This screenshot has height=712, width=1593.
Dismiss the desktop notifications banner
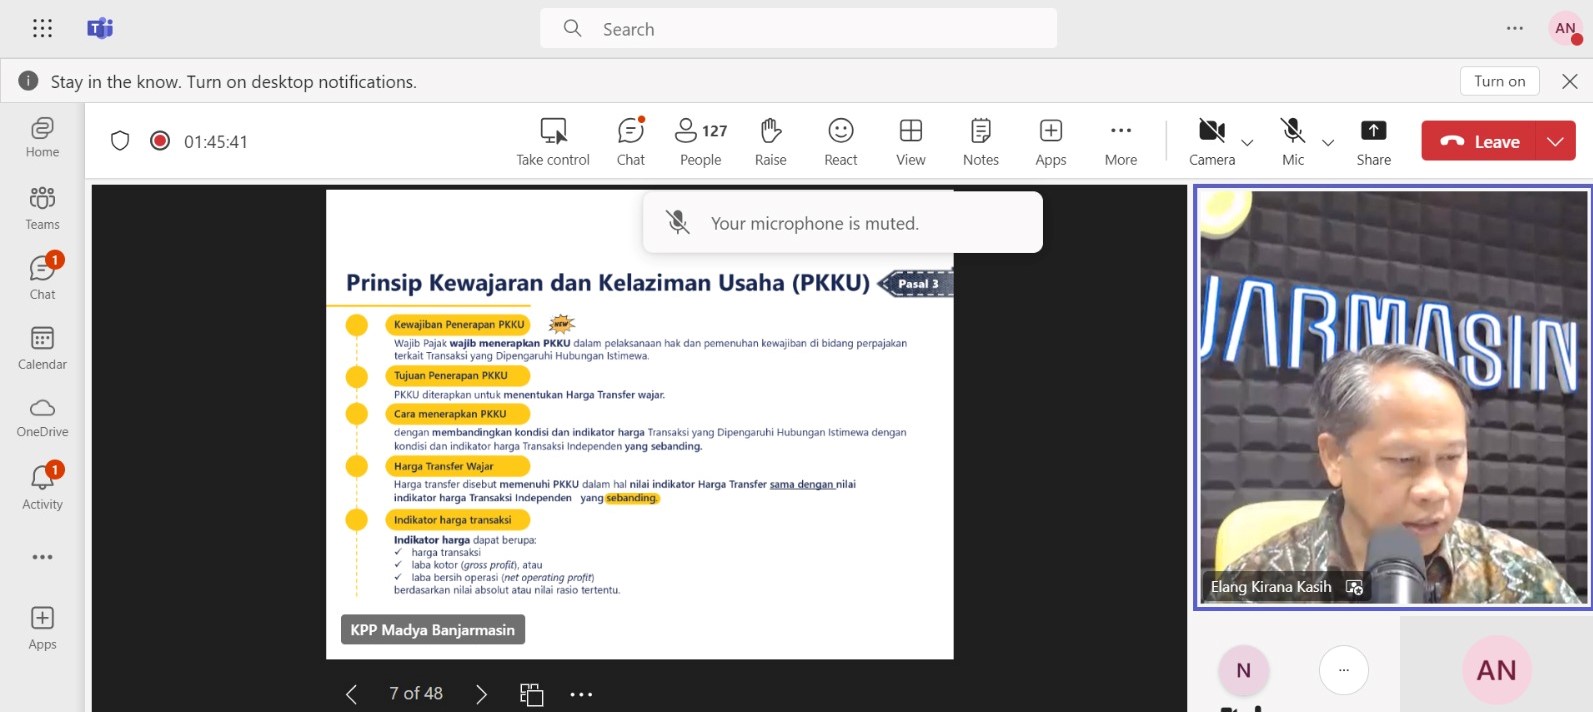[x=1569, y=82]
